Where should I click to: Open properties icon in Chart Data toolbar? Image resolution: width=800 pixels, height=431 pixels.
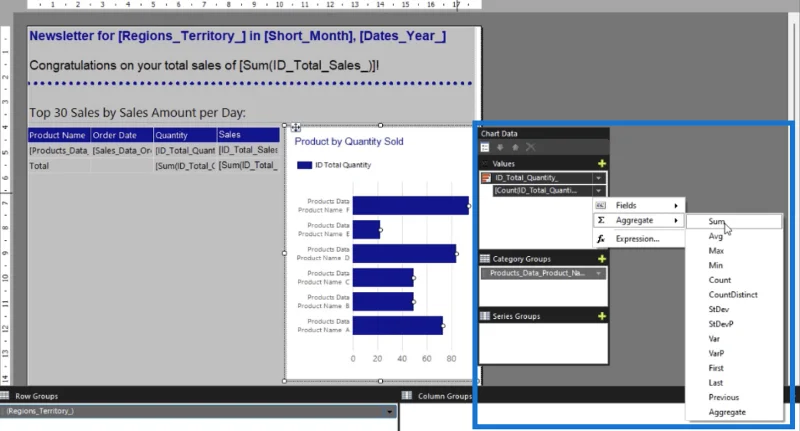coord(485,147)
